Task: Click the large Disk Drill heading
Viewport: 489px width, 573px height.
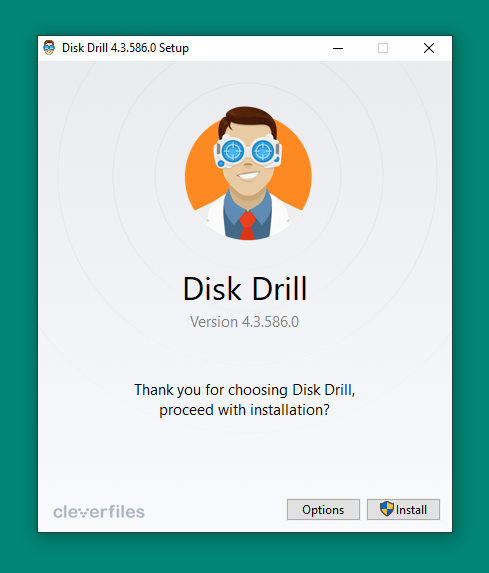Action: [x=244, y=289]
